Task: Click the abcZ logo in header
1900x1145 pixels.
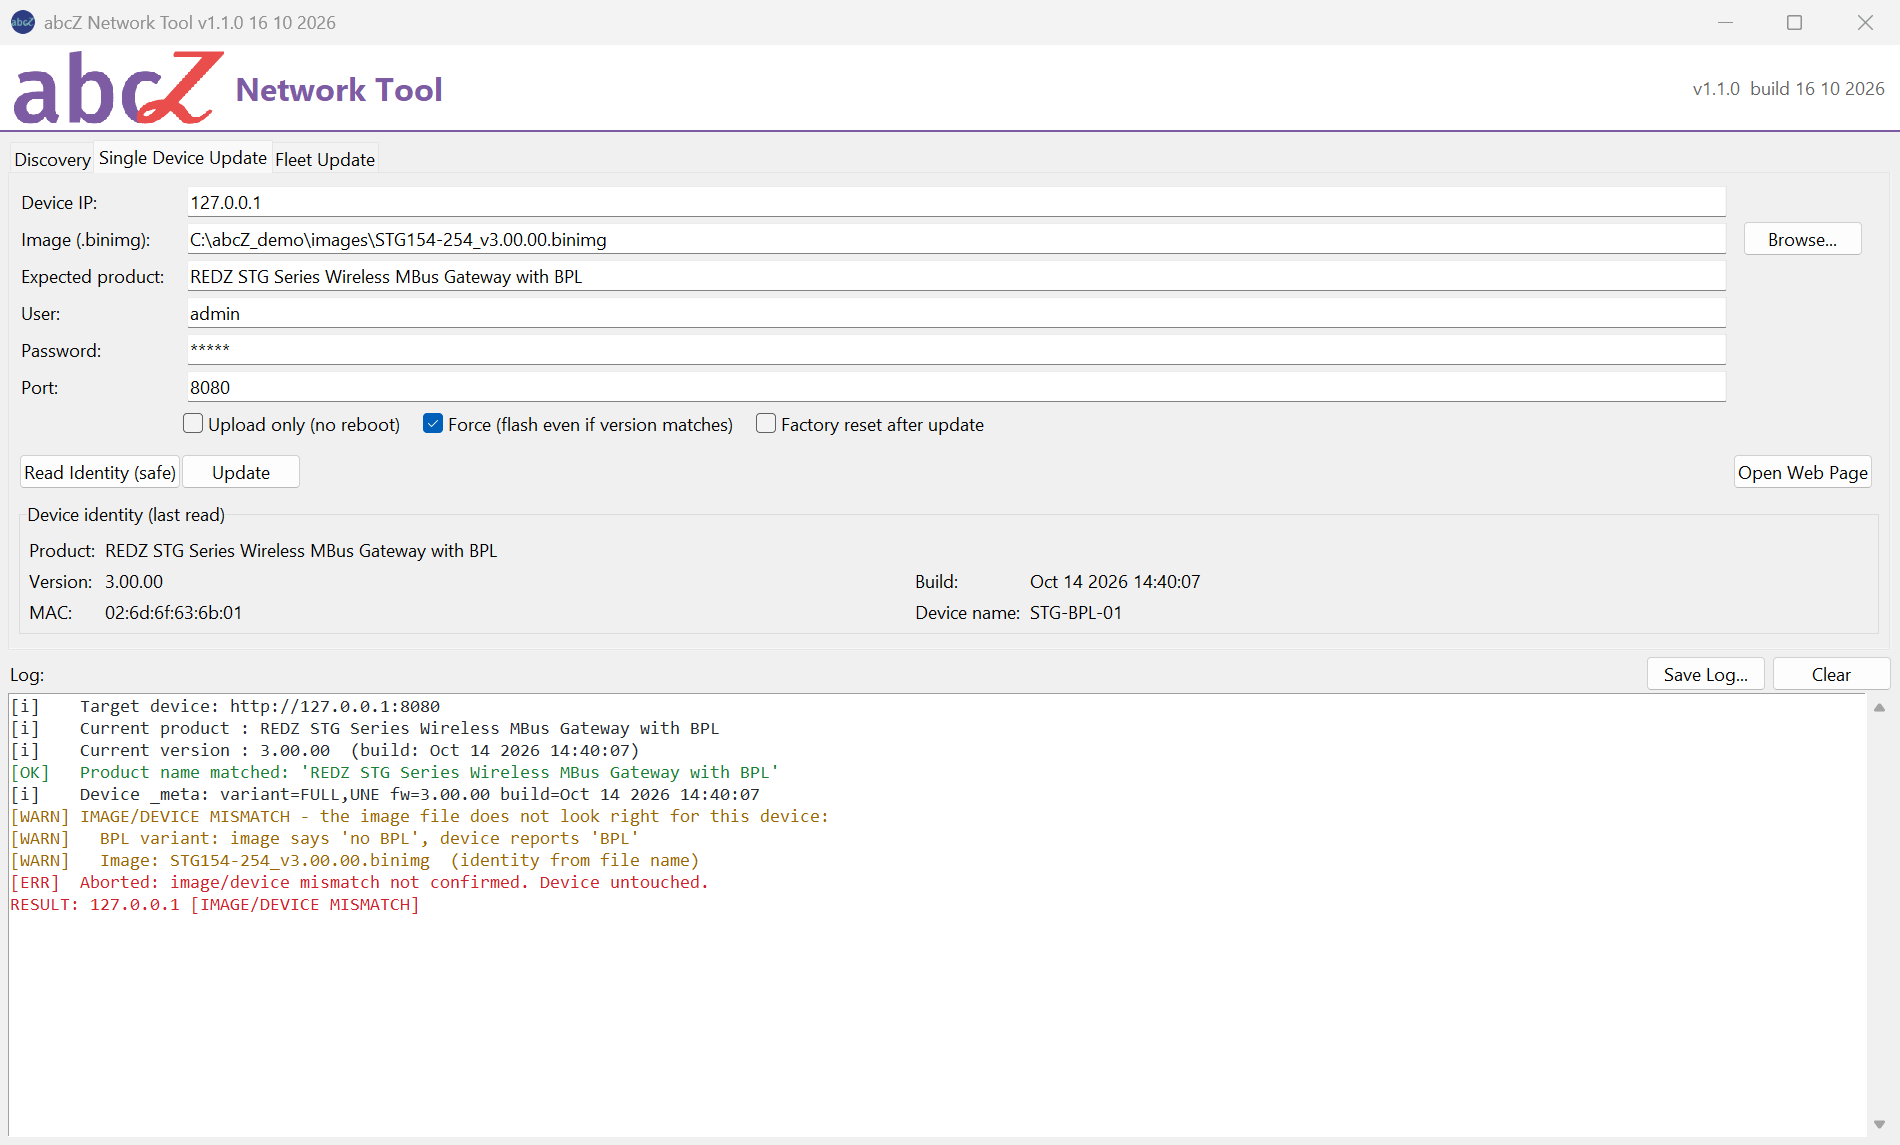Action: tap(118, 88)
